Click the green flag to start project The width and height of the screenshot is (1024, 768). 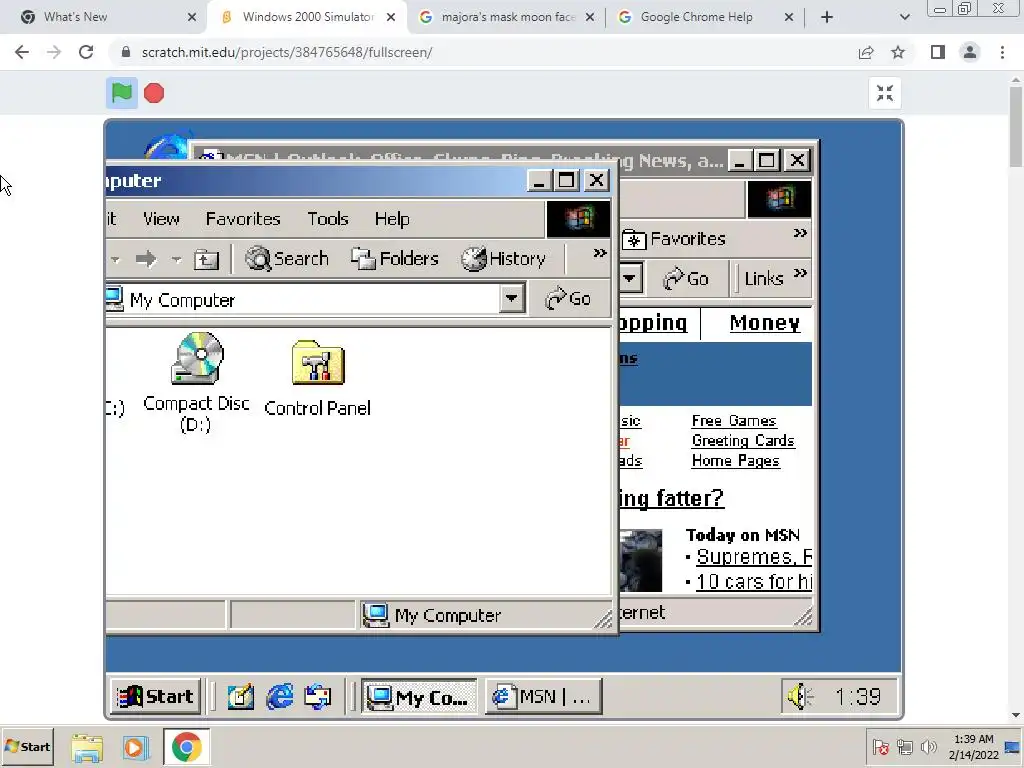point(121,93)
